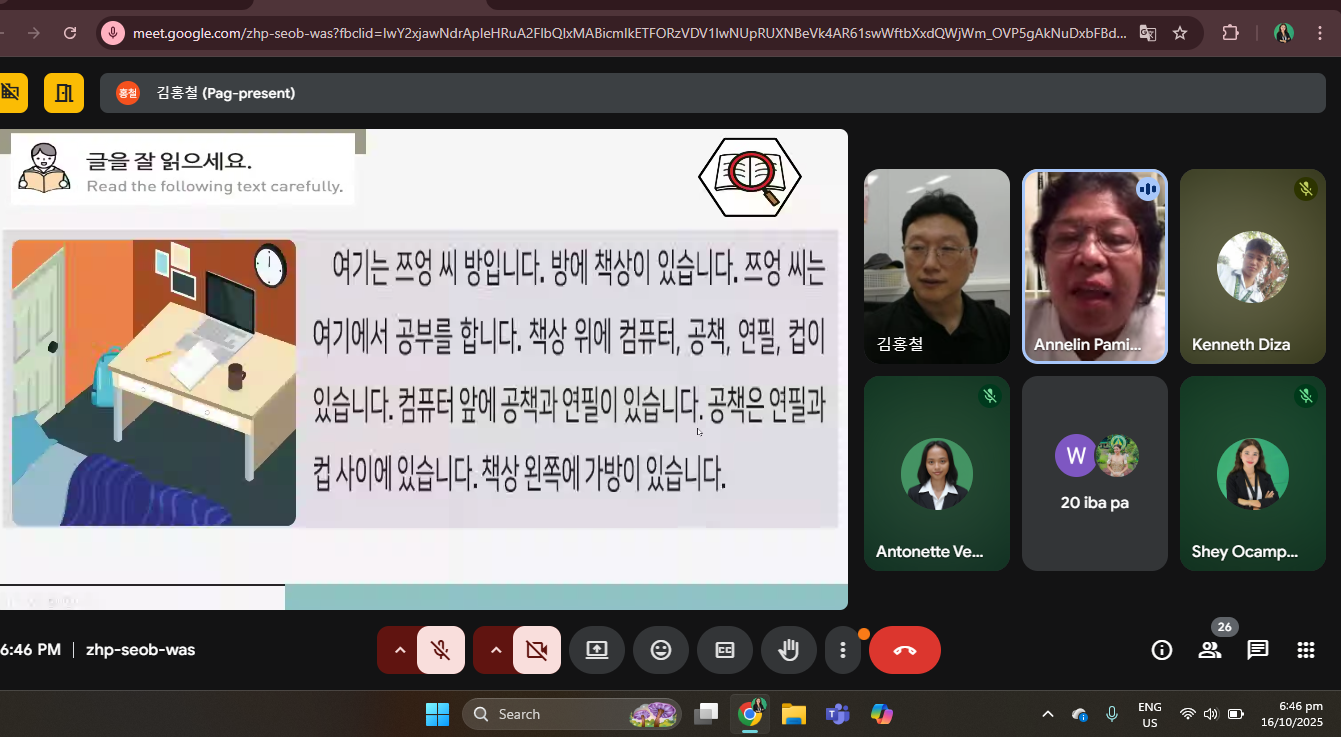Expand video settings arrow beside camera
The image size is (1341, 737).
click(x=496, y=650)
